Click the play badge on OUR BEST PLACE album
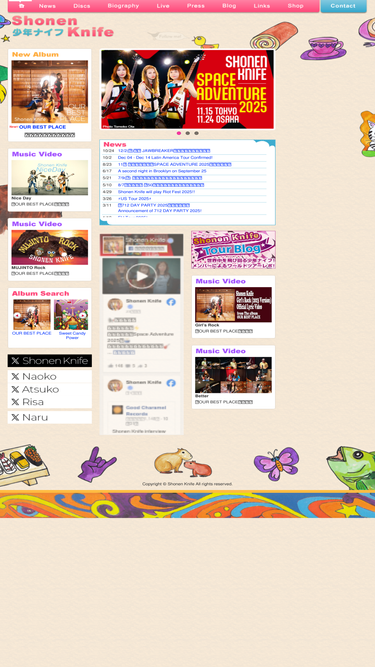Viewport: 375px width, 667px height. [x=17, y=316]
